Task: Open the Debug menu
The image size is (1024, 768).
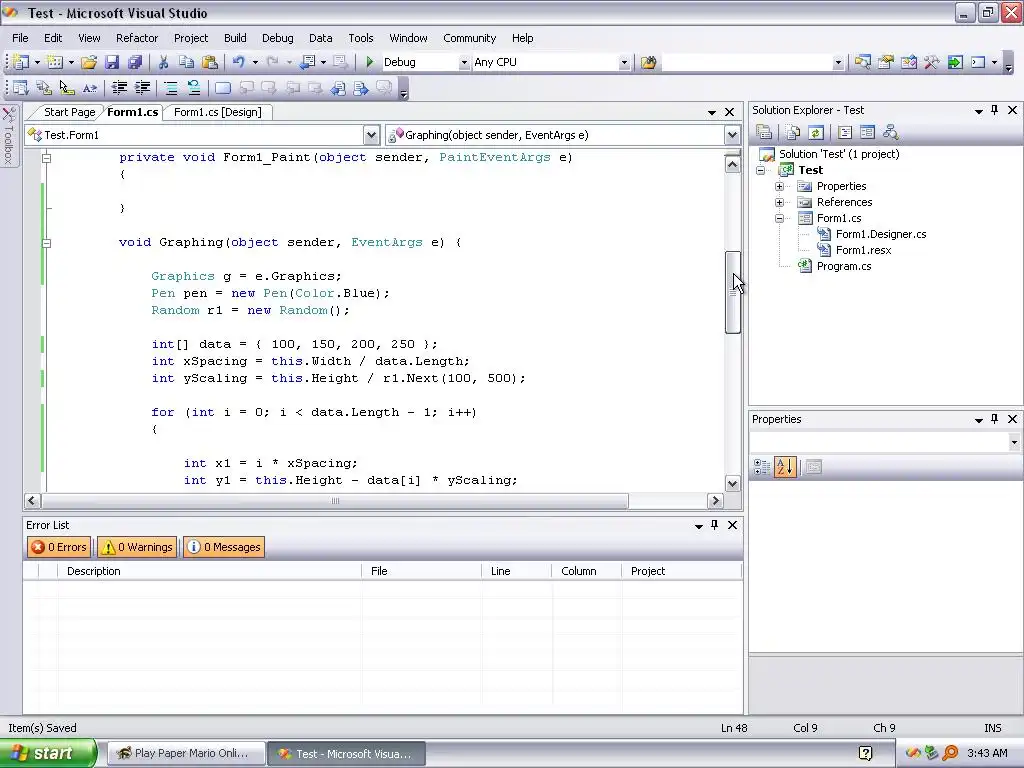Action: [x=278, y=38]
